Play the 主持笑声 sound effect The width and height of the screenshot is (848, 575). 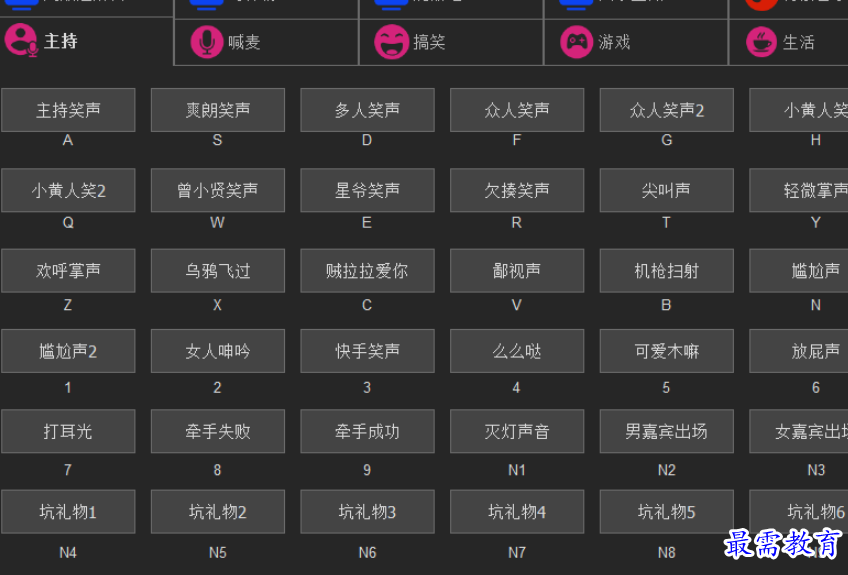(x=68, y=110)
